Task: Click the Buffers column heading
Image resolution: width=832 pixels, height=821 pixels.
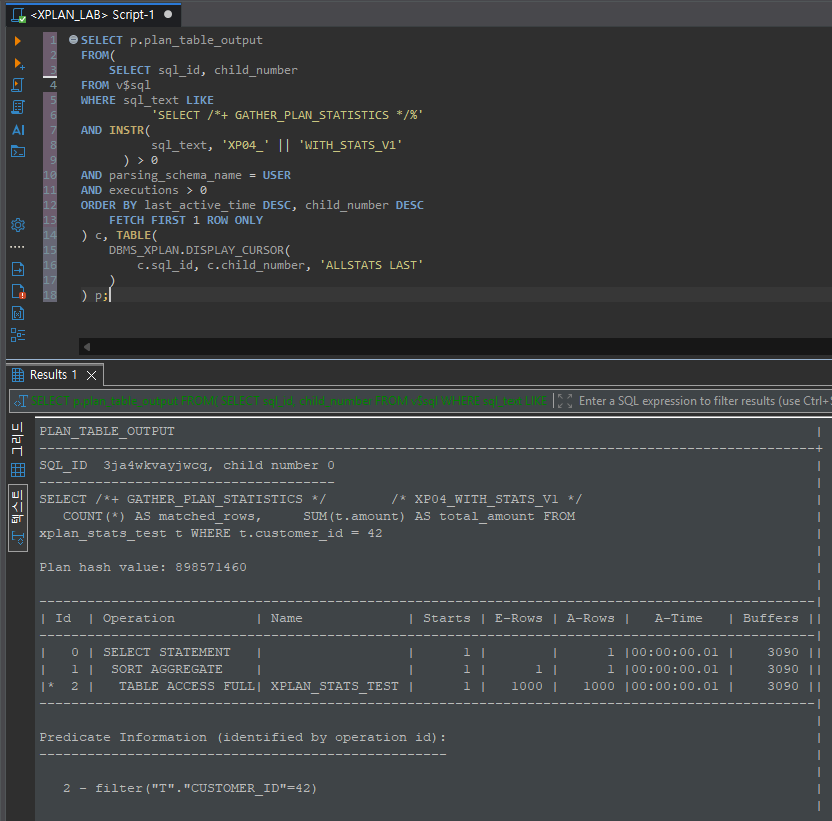Action: click(770, 618)
